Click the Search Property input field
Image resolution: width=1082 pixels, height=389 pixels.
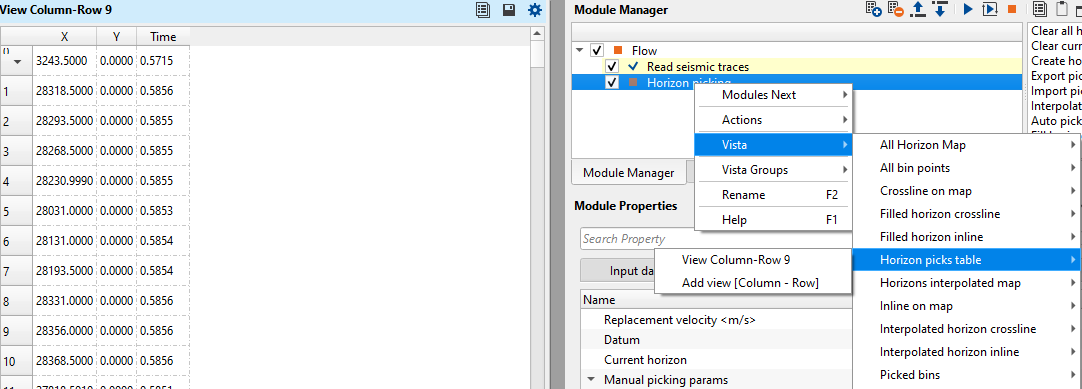coord(716,239)
